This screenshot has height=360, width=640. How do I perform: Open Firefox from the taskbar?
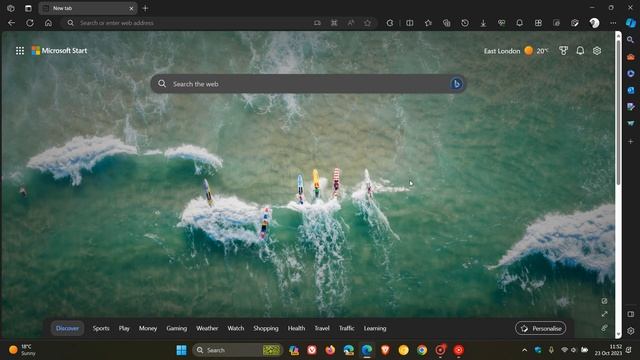tap(330, 350)
